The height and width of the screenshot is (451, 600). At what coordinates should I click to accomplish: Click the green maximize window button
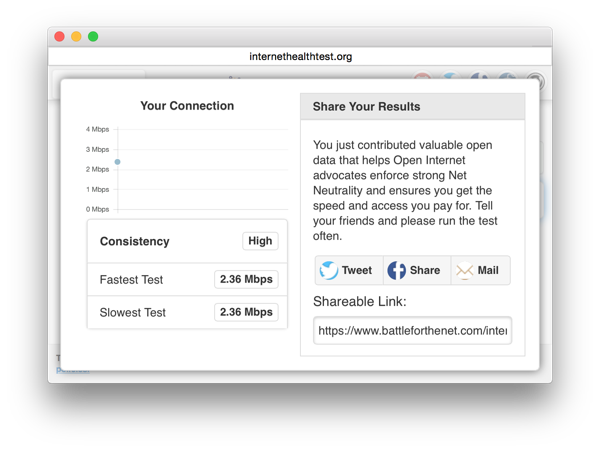[93, 37]
